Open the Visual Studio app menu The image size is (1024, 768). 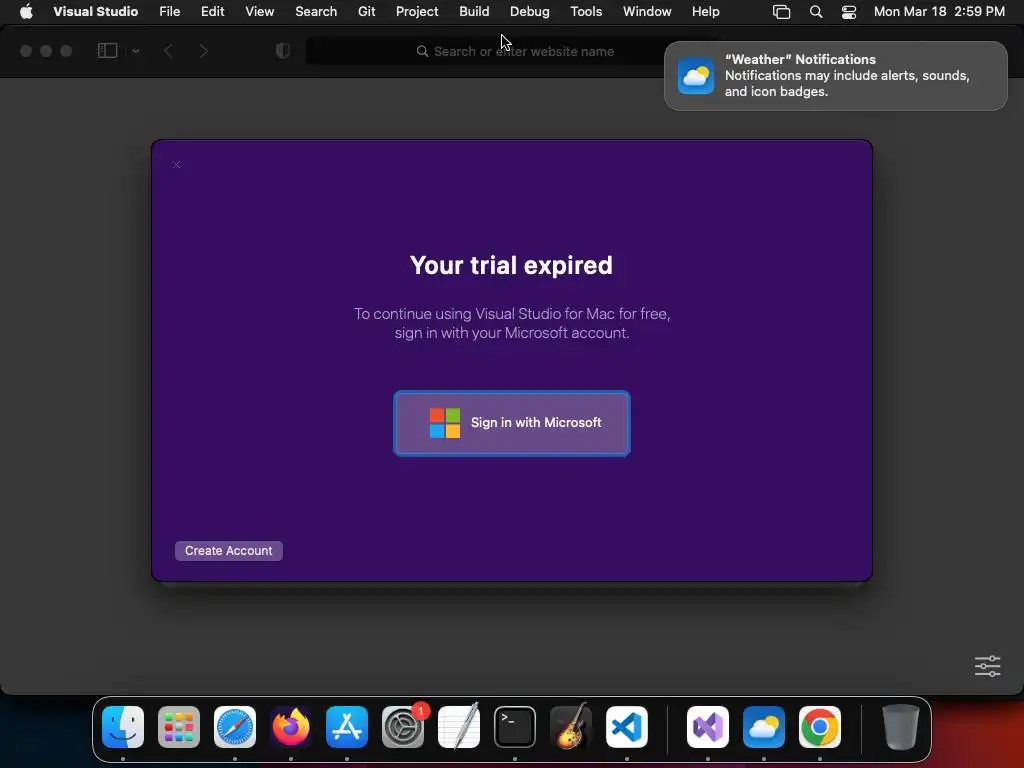[95, 12]
